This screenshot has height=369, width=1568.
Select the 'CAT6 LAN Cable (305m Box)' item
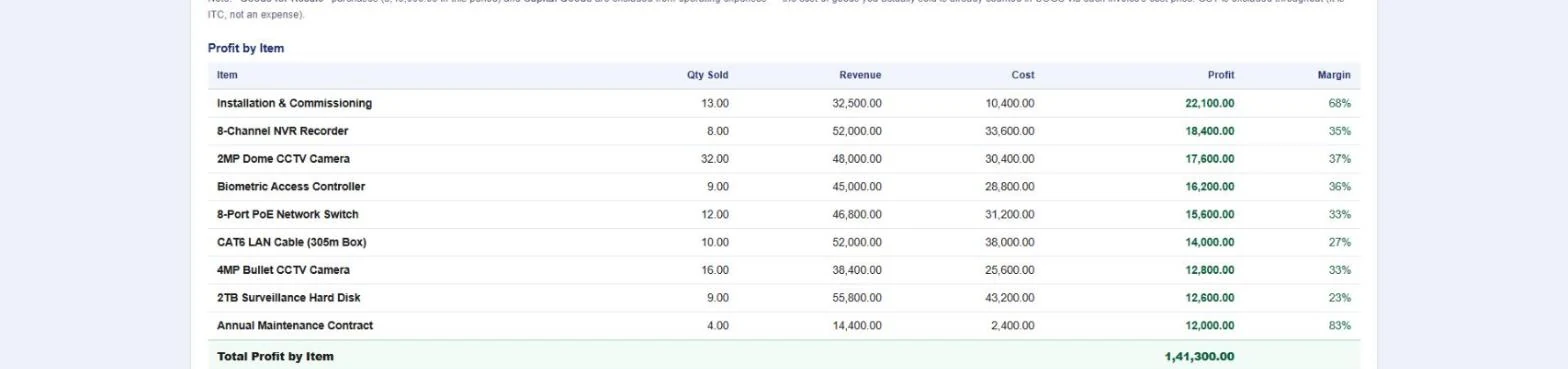coord(291,242)
